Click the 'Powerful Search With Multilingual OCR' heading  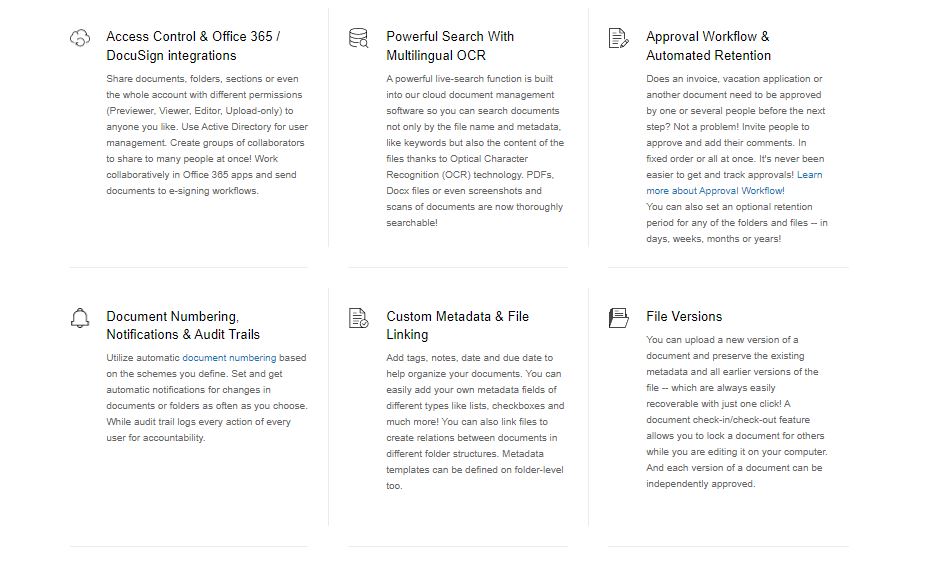tap(450, 46)
